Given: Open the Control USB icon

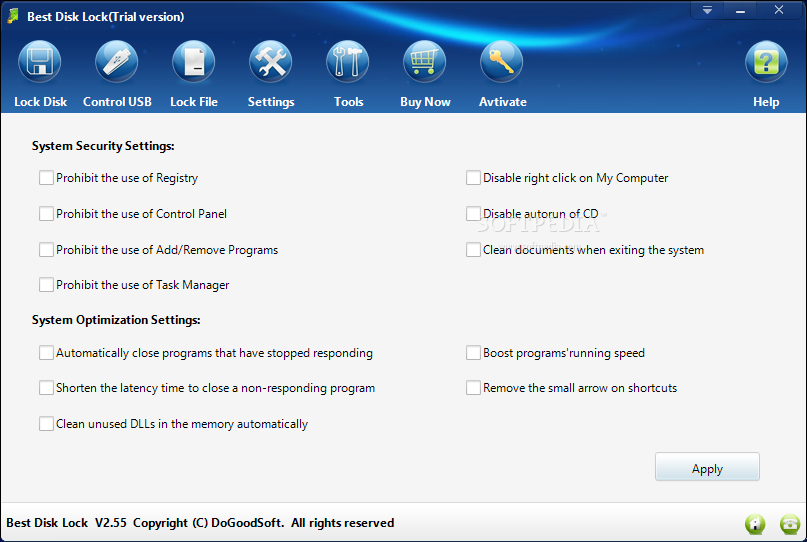Looking at the screenshot, I should [x=117, y=62].
